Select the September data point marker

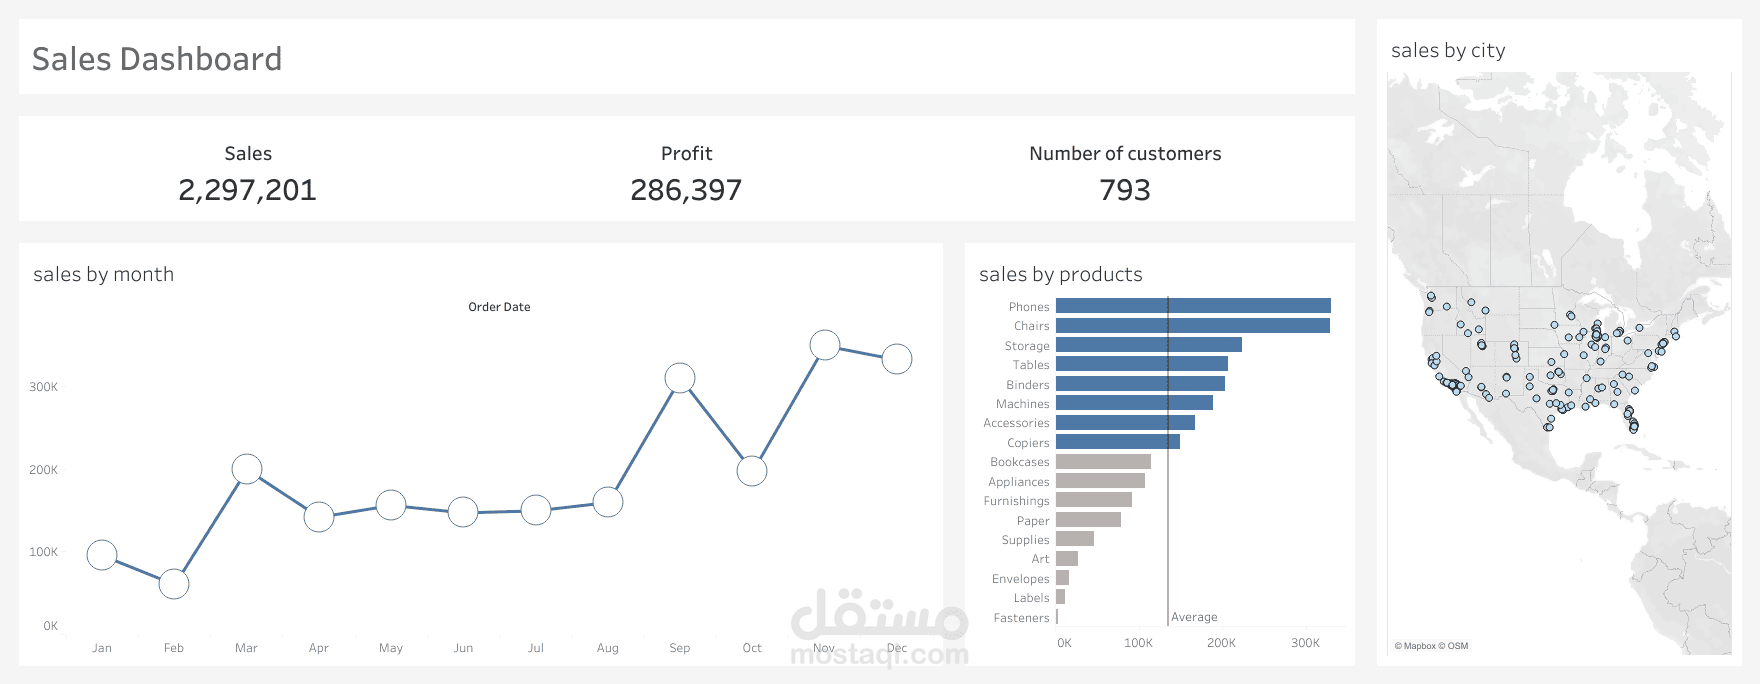coord(680,378)
